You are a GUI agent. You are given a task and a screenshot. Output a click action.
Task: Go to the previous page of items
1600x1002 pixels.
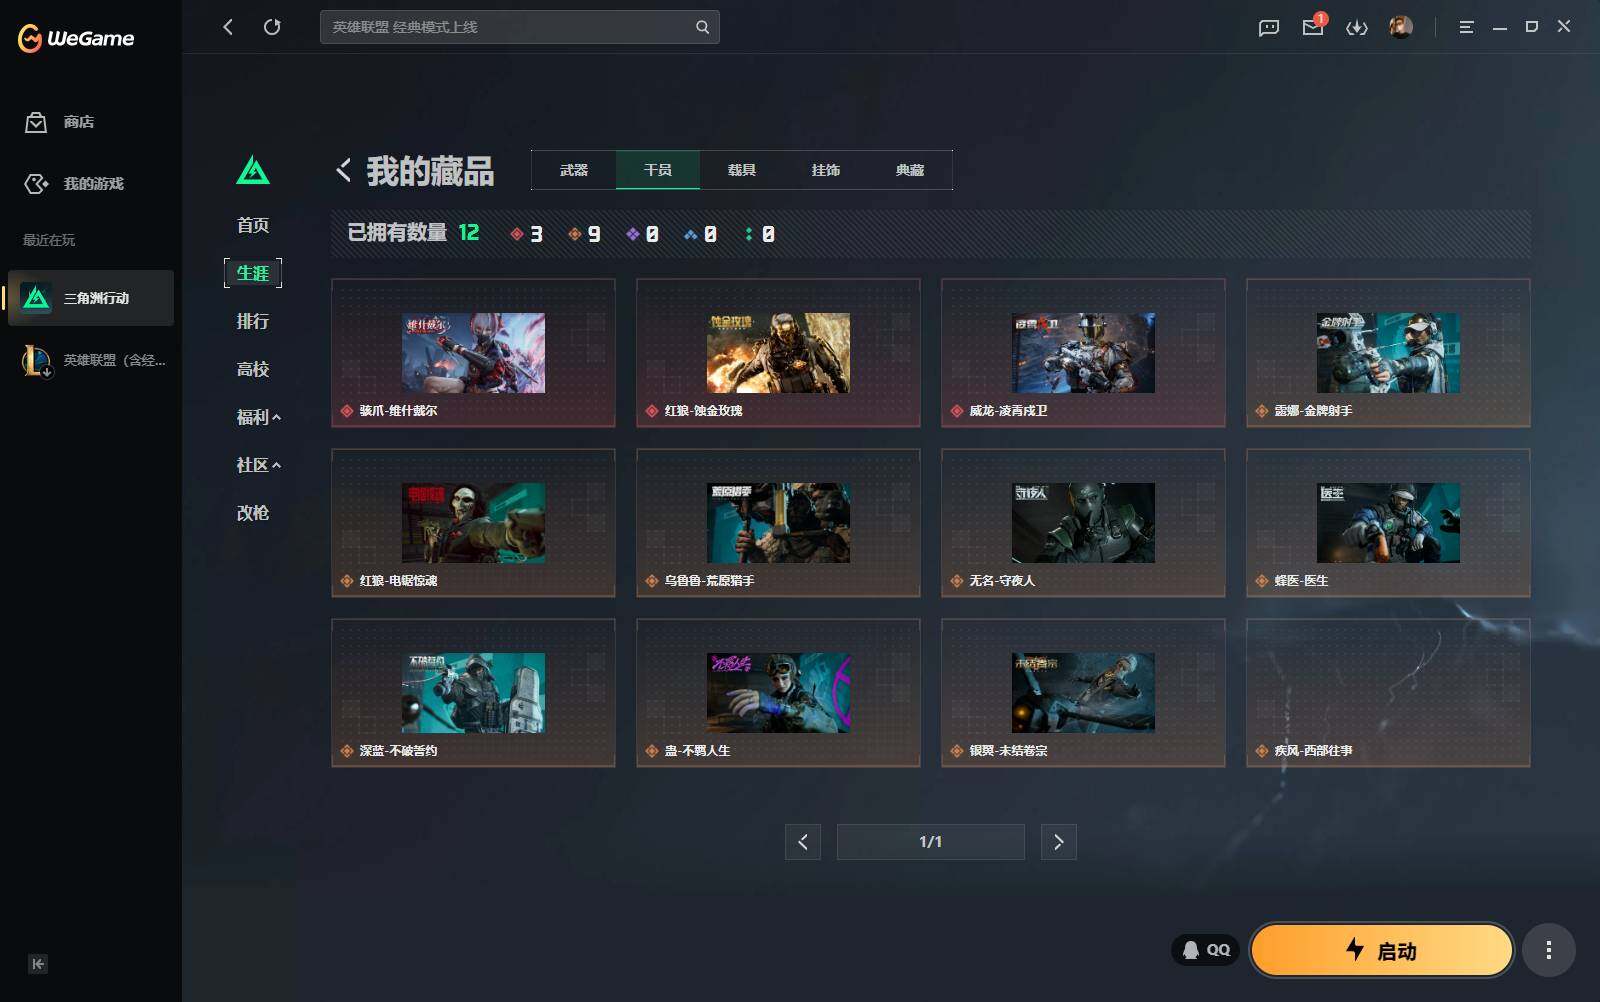click(x=803, y=842)
